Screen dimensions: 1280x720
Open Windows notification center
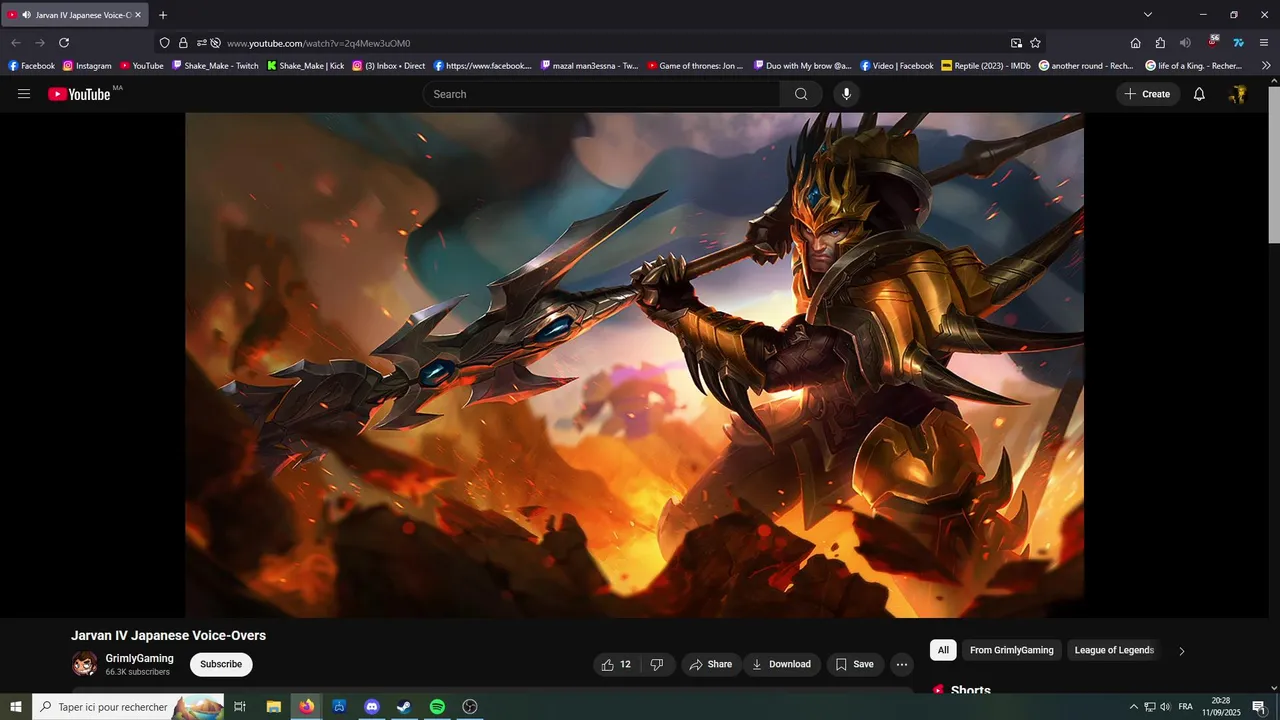pos(1259,707)
